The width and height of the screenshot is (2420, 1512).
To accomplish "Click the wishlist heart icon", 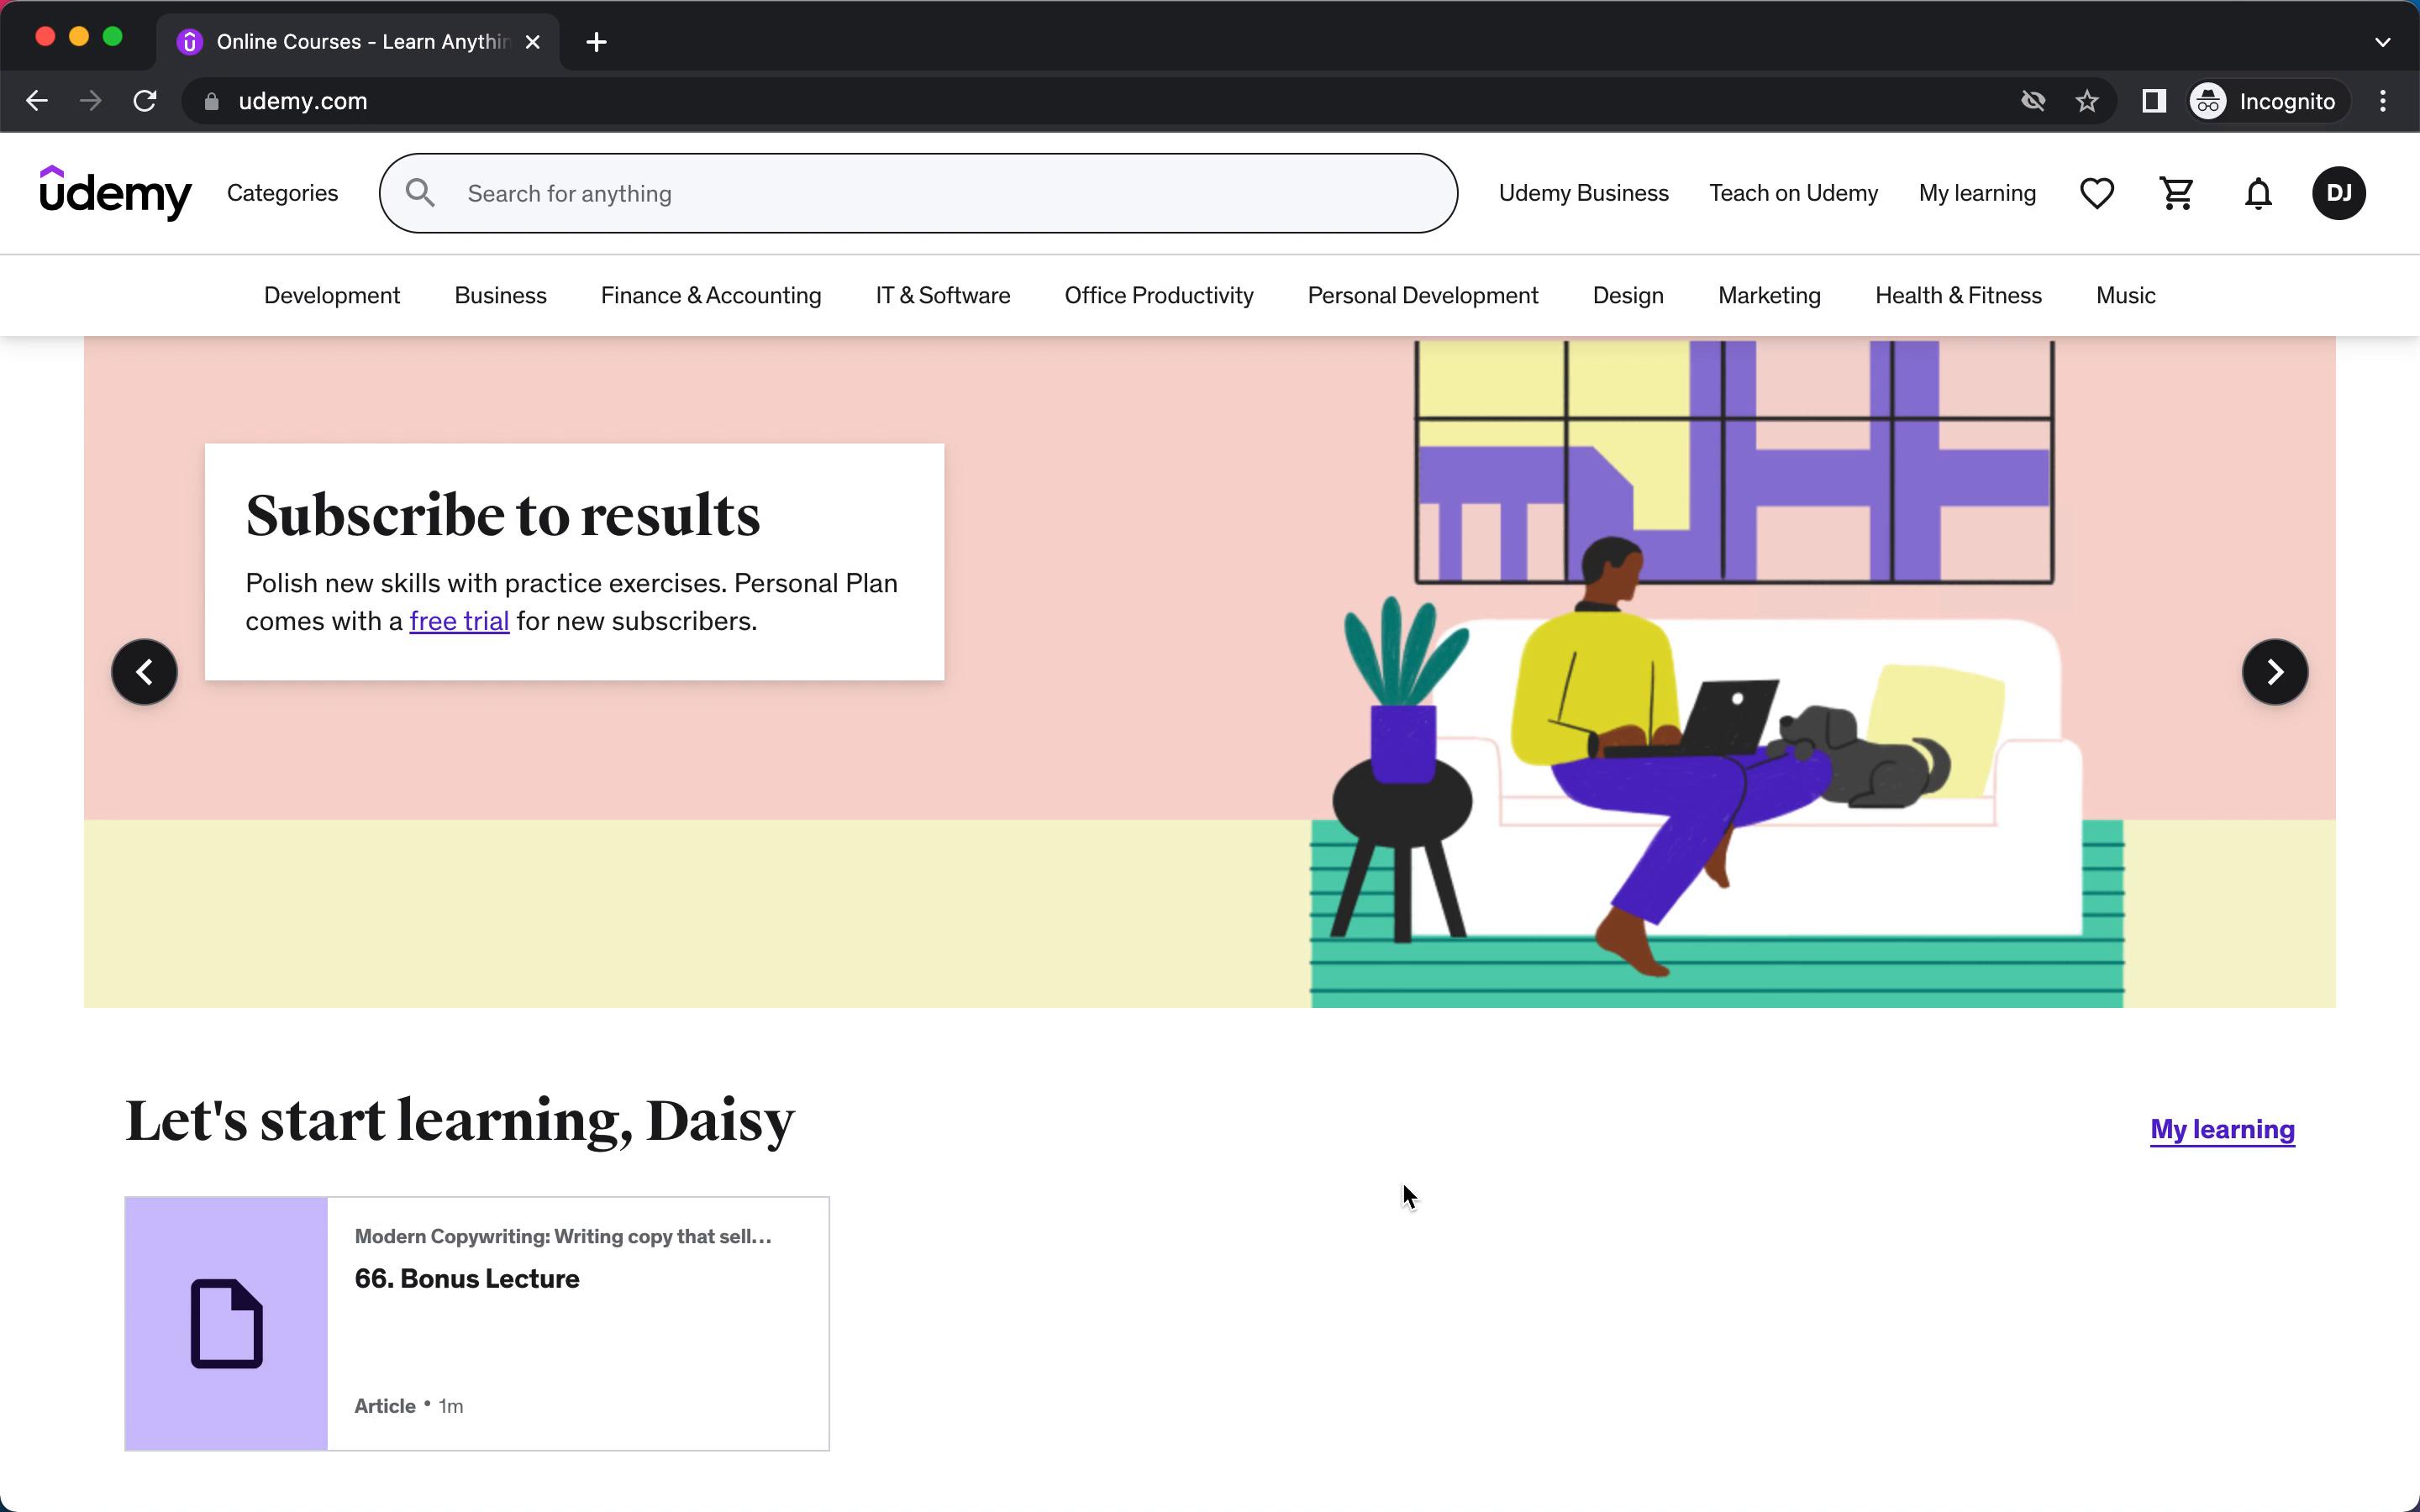I will point(2097,192).
